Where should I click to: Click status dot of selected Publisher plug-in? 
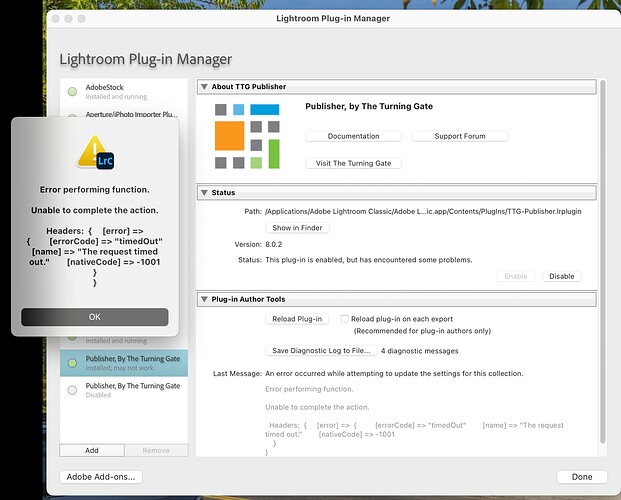tap(73, 362)
